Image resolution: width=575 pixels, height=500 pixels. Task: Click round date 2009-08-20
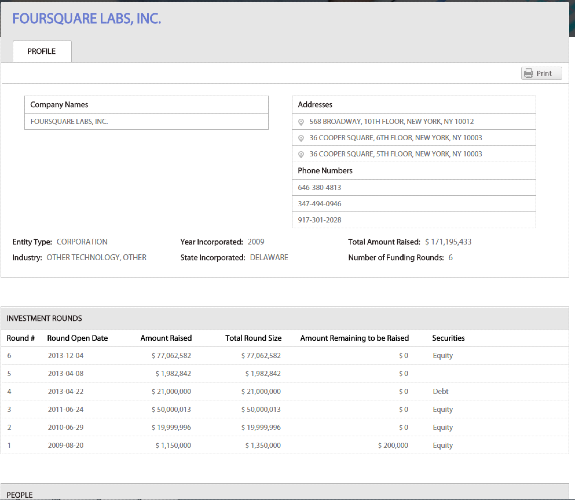pos(66,445)
